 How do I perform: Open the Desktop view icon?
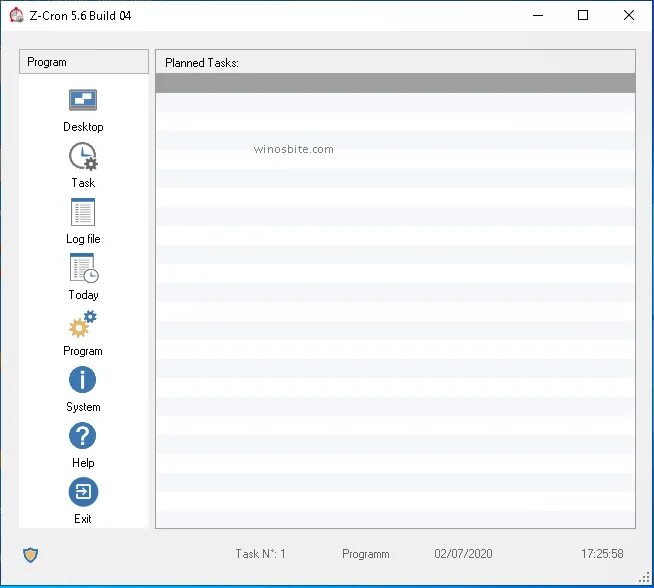(83, 100)
